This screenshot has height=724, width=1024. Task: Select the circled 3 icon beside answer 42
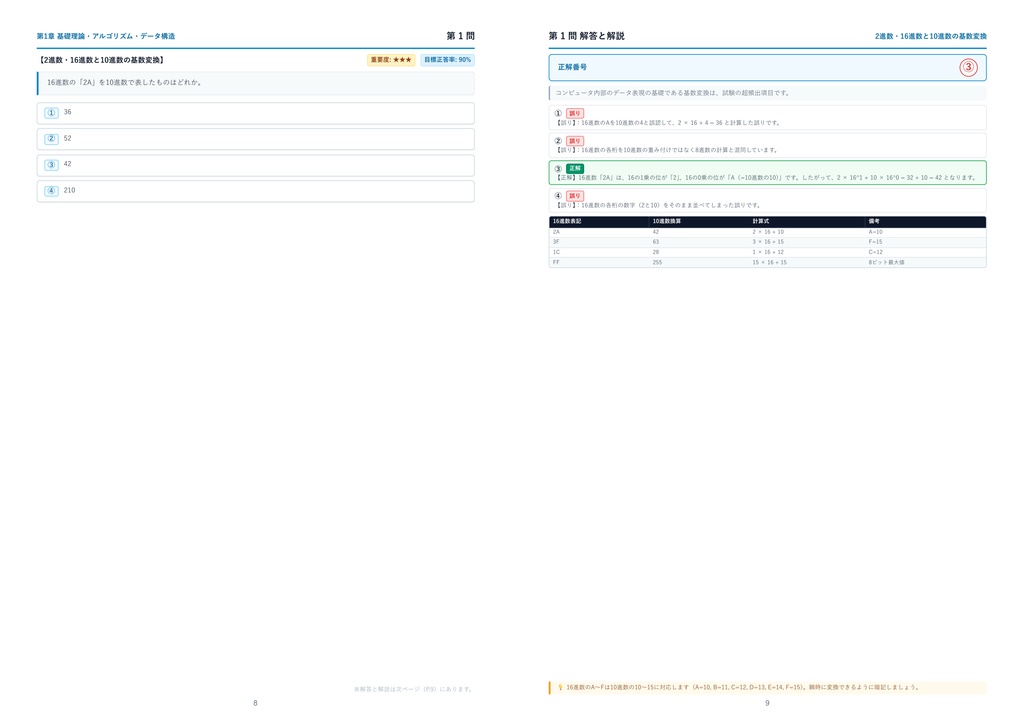point(52,165)
